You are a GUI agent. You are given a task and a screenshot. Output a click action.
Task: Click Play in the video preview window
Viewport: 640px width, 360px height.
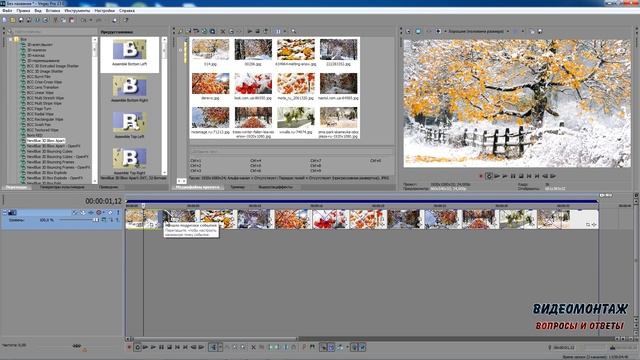point(505,176)
